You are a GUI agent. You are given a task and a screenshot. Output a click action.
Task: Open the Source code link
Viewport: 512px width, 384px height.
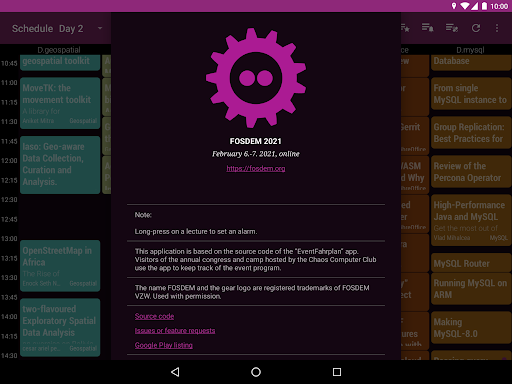154,316
